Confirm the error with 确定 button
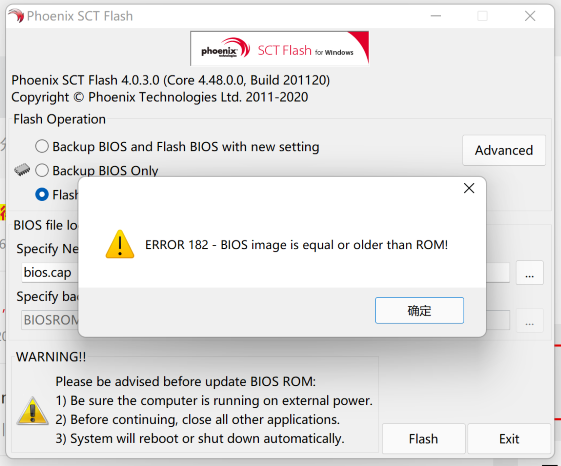Viewport: 561px width, 466px height. coord(419,310)
